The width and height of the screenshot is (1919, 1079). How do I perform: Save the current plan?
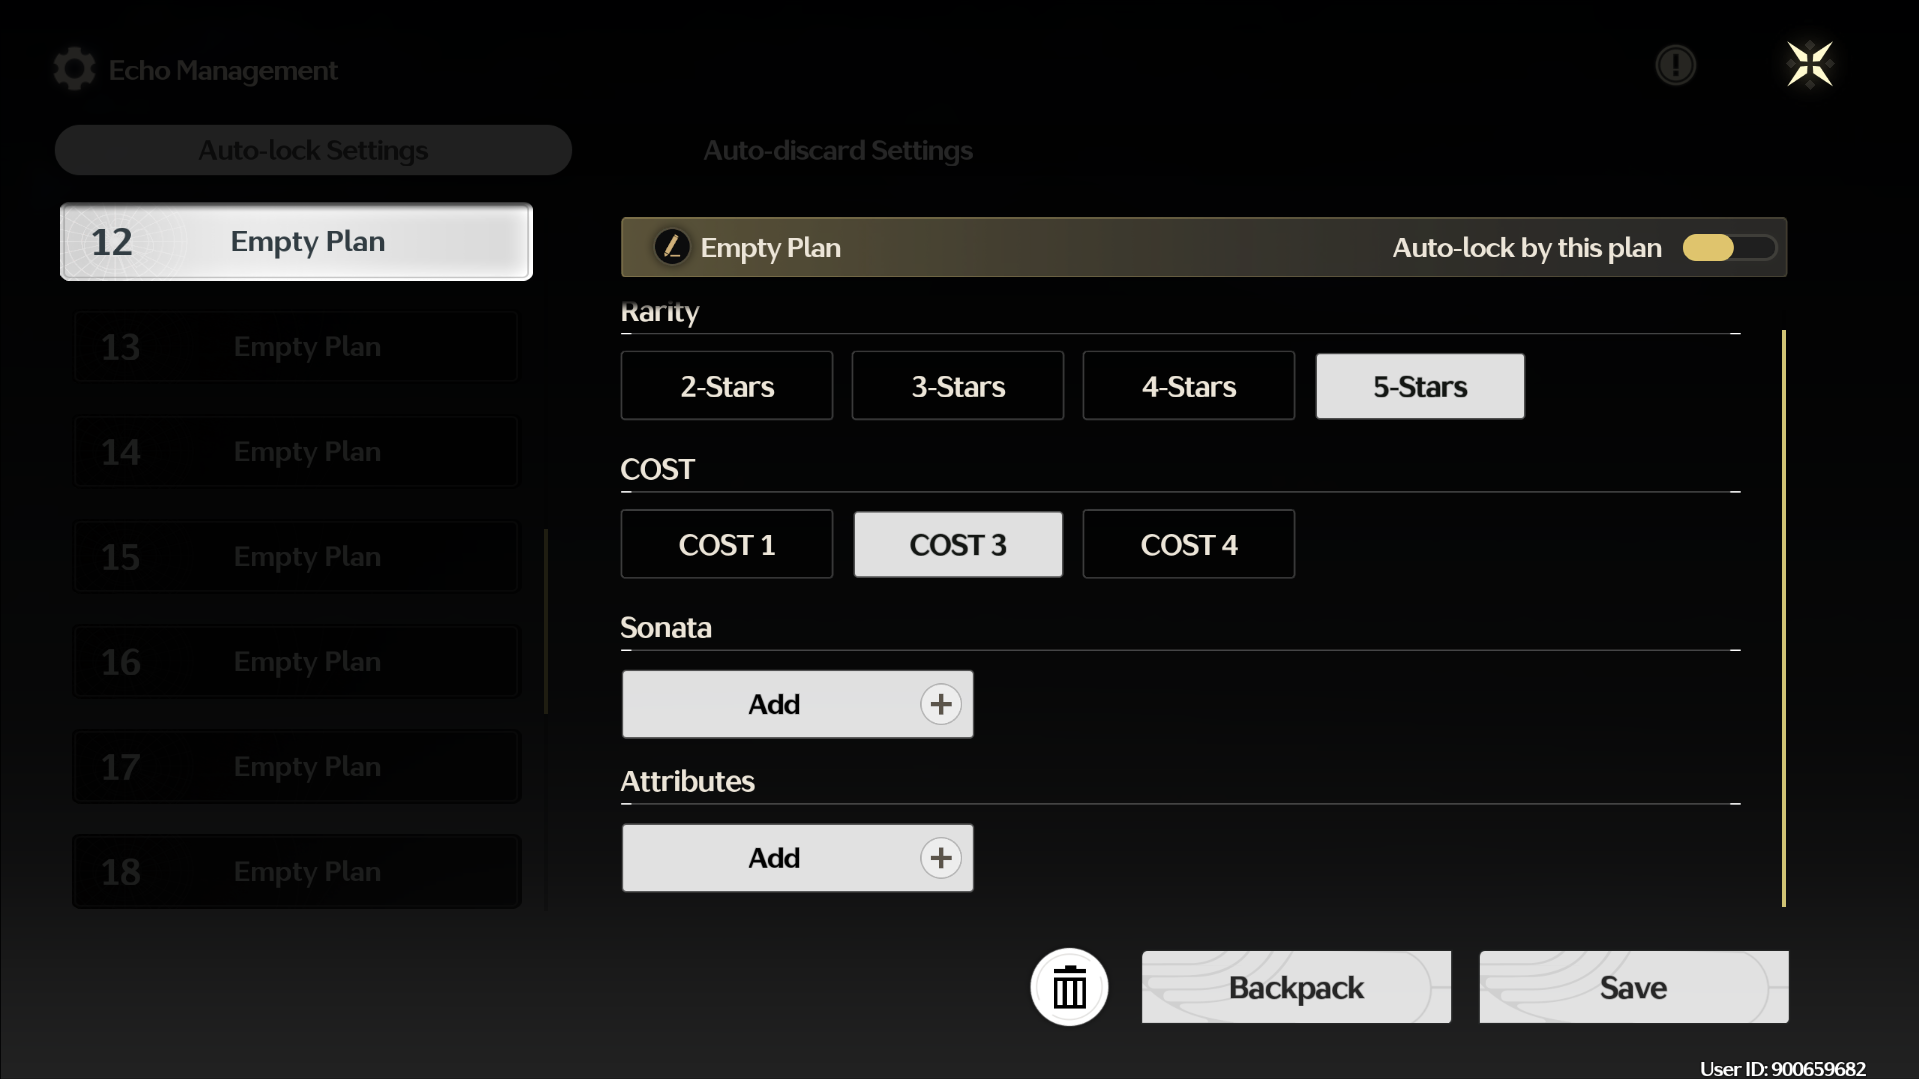coord(1634,987)
